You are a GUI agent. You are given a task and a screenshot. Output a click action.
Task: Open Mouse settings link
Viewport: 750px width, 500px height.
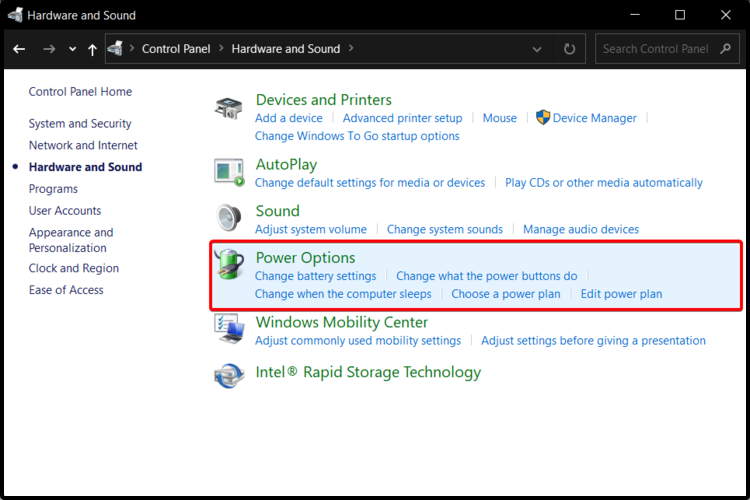coord(499,118)
